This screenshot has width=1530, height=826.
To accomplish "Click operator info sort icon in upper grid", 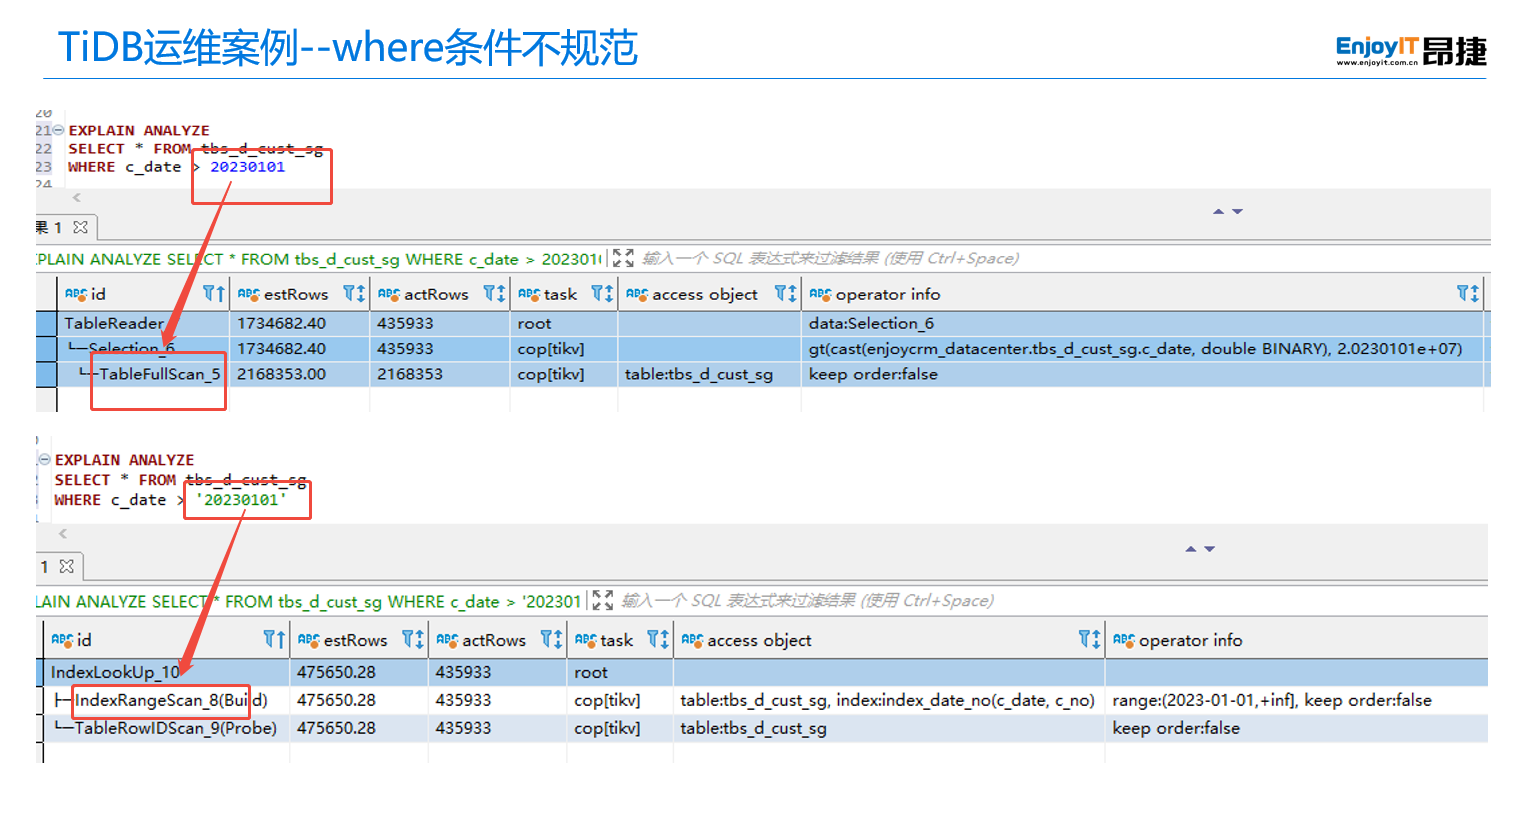I will point(1467,294).
